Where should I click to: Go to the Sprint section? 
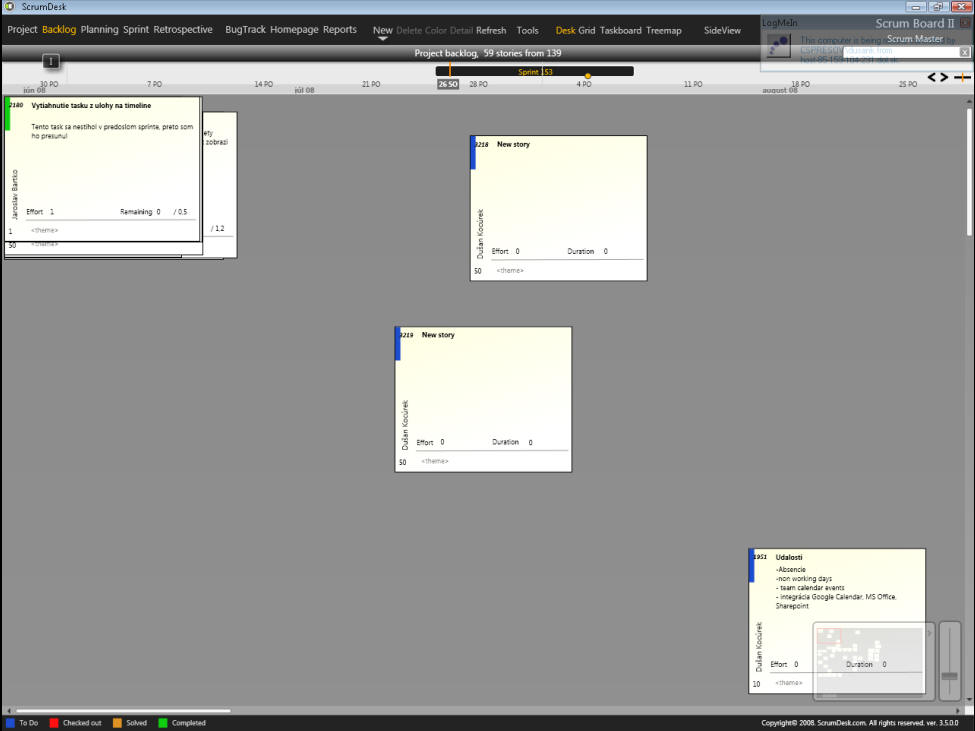tap(136, 30)
